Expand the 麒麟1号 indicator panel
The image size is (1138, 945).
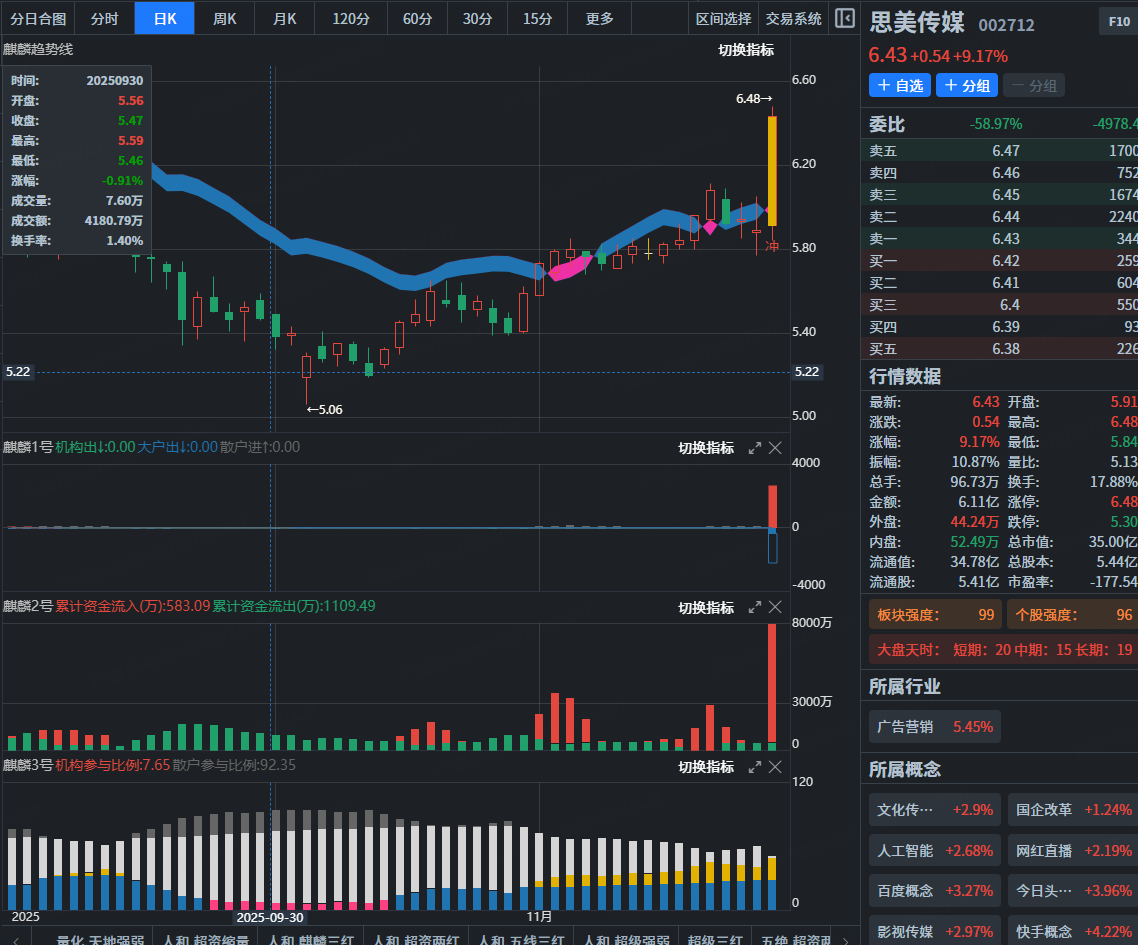pyautogui.click(x=755, y=448)
